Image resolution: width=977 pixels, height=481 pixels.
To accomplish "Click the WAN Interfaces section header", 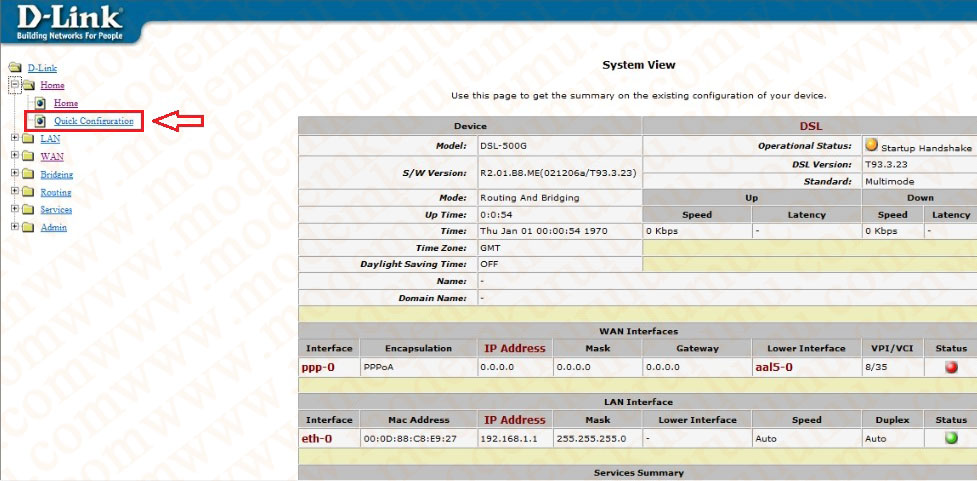I will (638, 331).
